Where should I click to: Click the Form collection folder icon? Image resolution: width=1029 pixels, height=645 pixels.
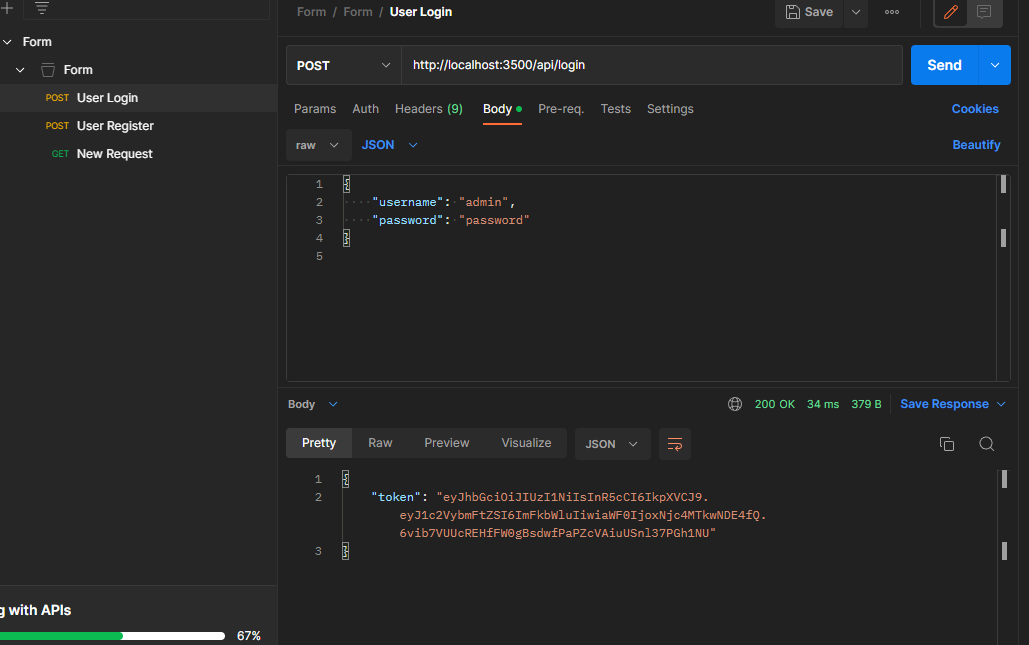click(x=48, y=70)
